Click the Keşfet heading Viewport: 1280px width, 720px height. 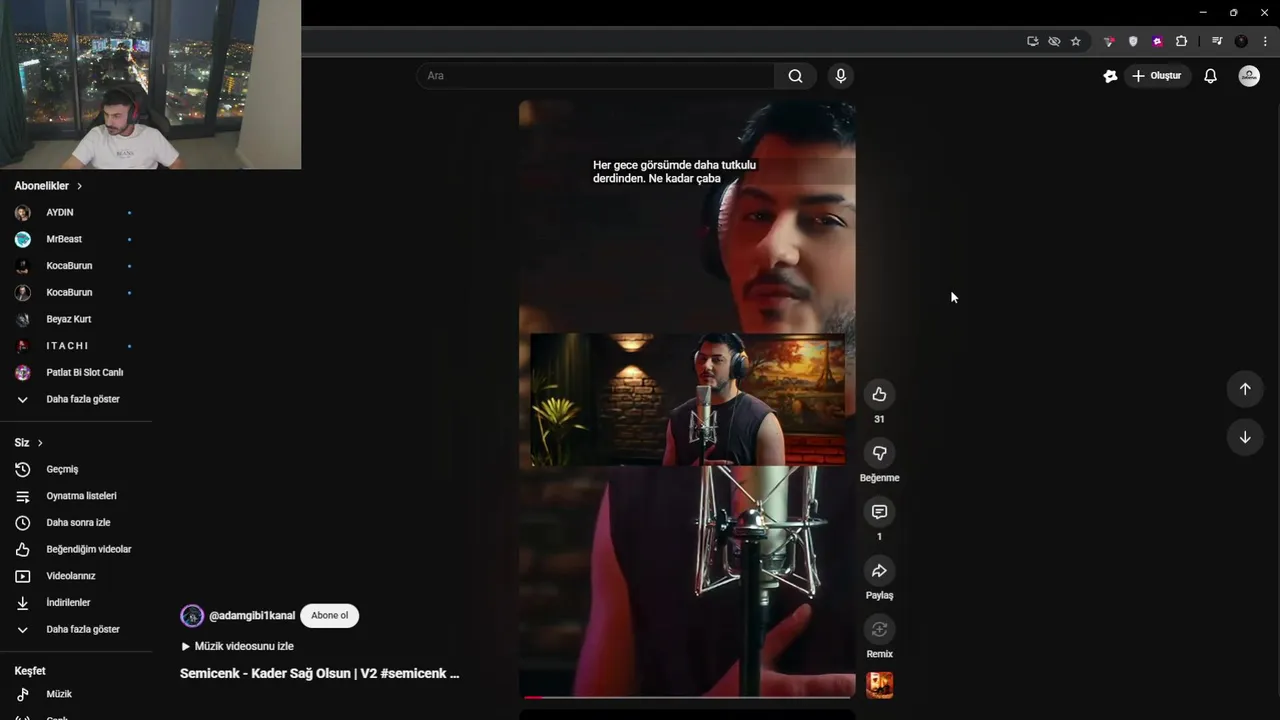(30, 671)
